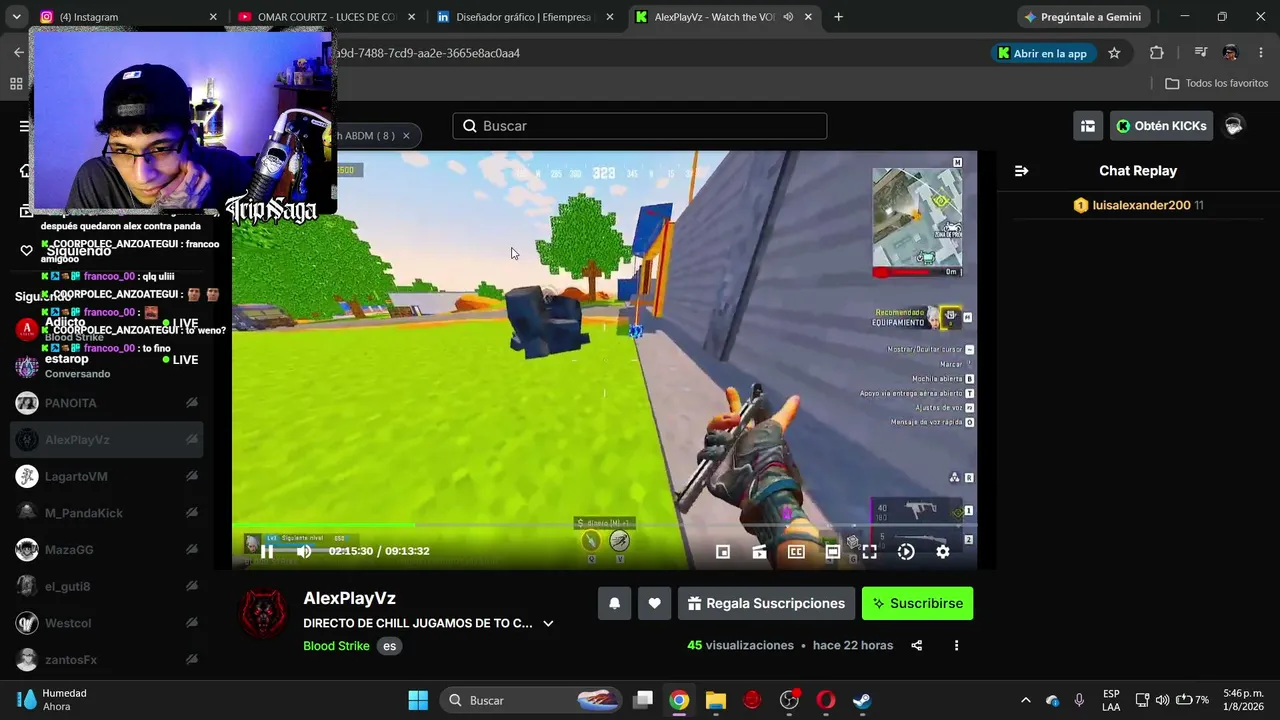This screenshot has height=720, width=1280.
Task: Open the Todos los favoritos folder
Action: [1217, 83]
